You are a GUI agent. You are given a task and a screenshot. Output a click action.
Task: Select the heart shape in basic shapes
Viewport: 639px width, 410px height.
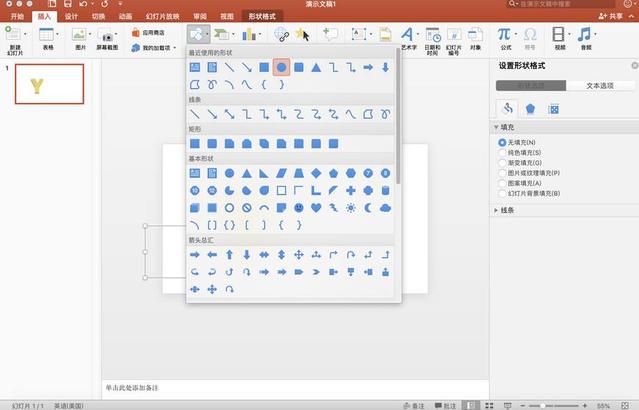[x=316, y=208]
